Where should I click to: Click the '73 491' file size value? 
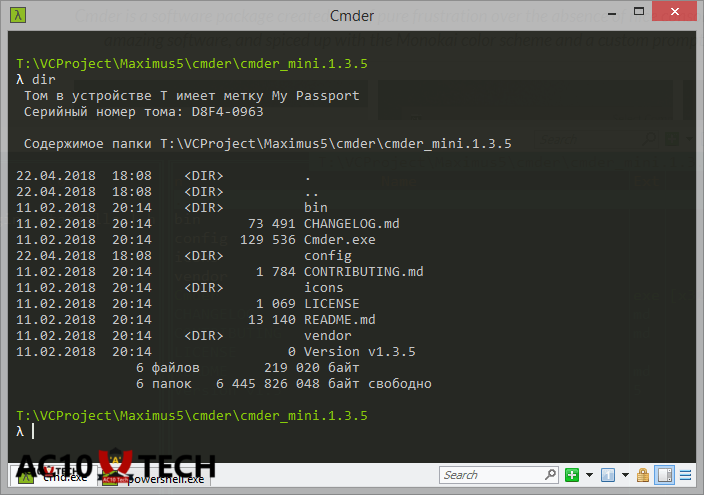tap(272, 224)
